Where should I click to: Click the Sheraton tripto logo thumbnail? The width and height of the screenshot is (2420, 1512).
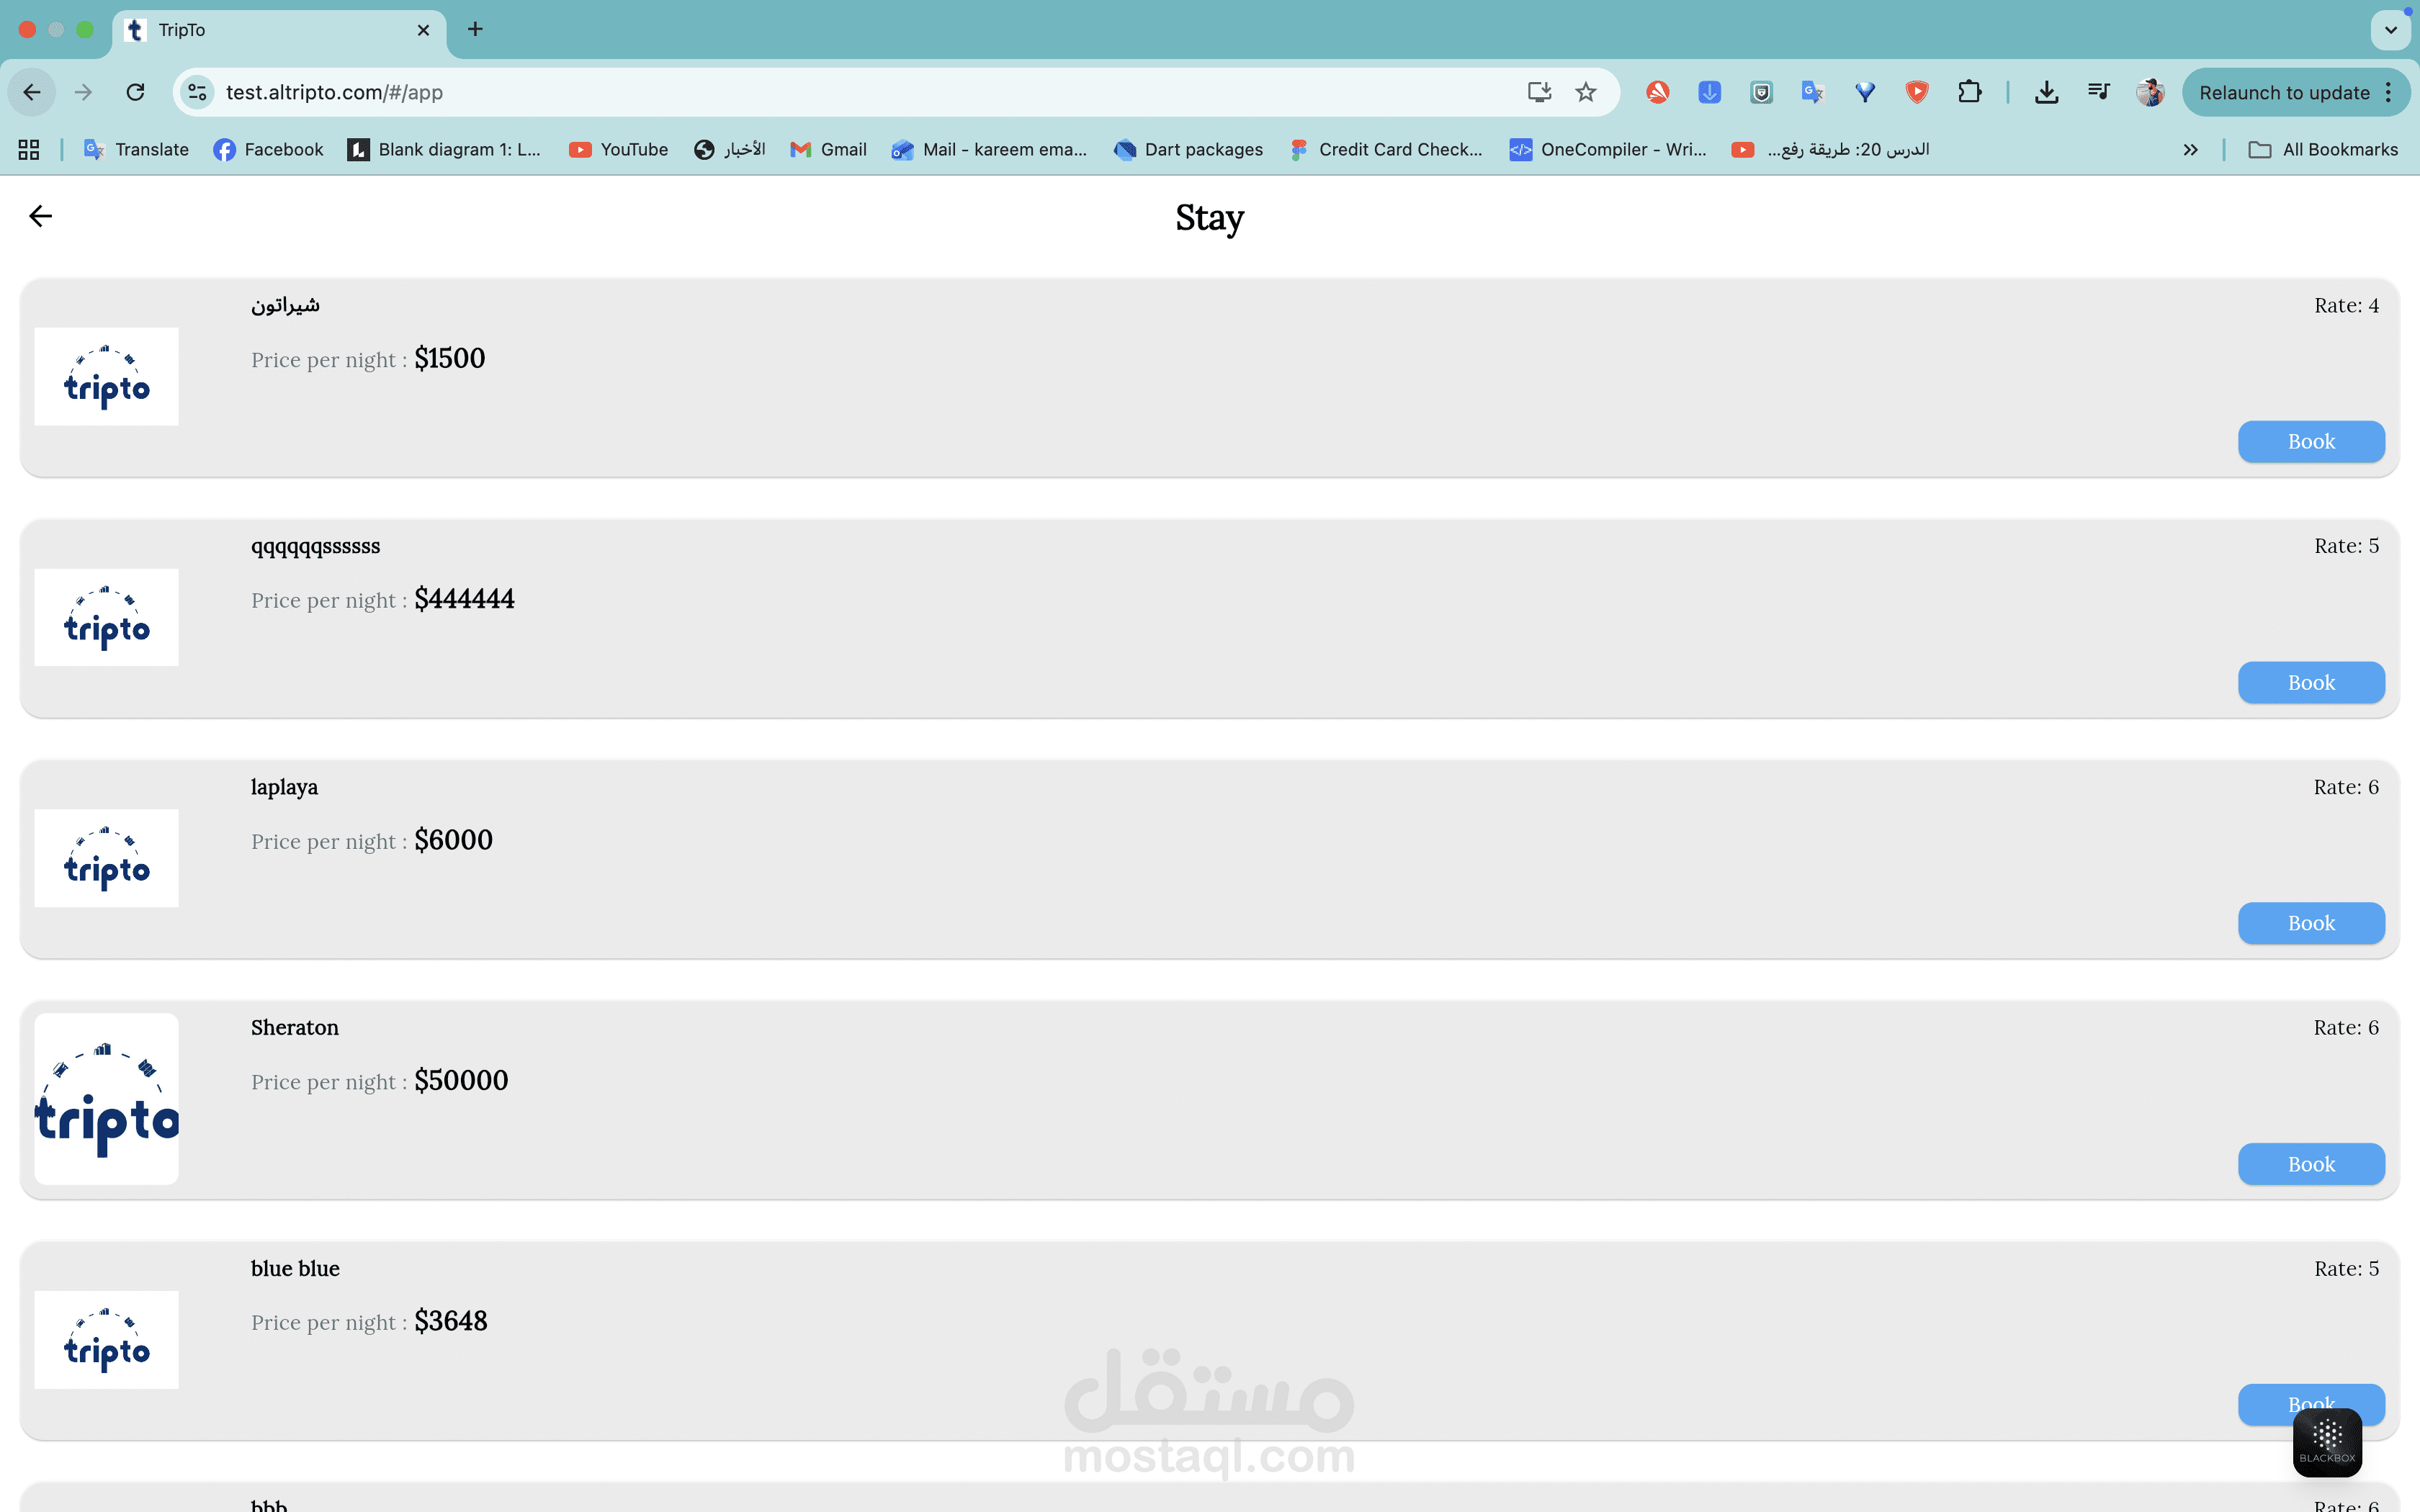(106, 1099)
